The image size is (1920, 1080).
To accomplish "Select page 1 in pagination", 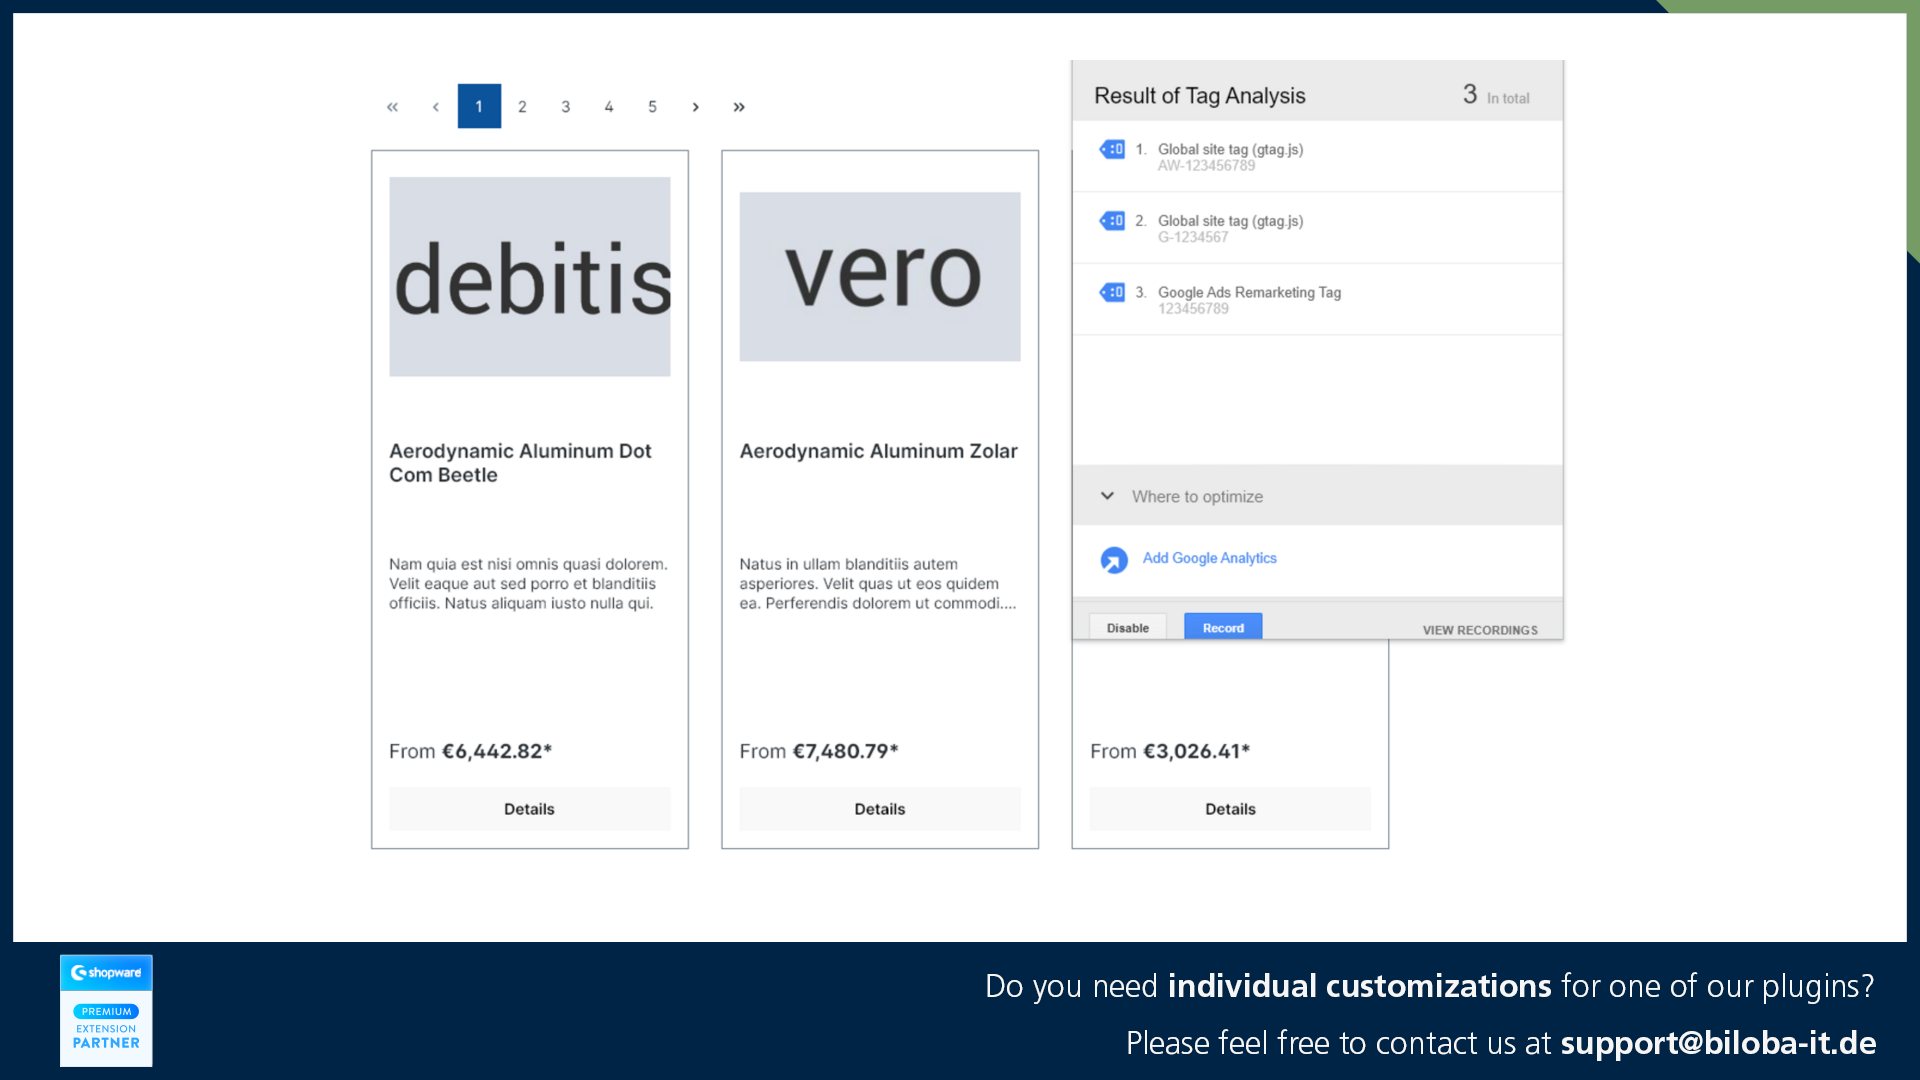I will pyautogui.click(x=479, y=106).
